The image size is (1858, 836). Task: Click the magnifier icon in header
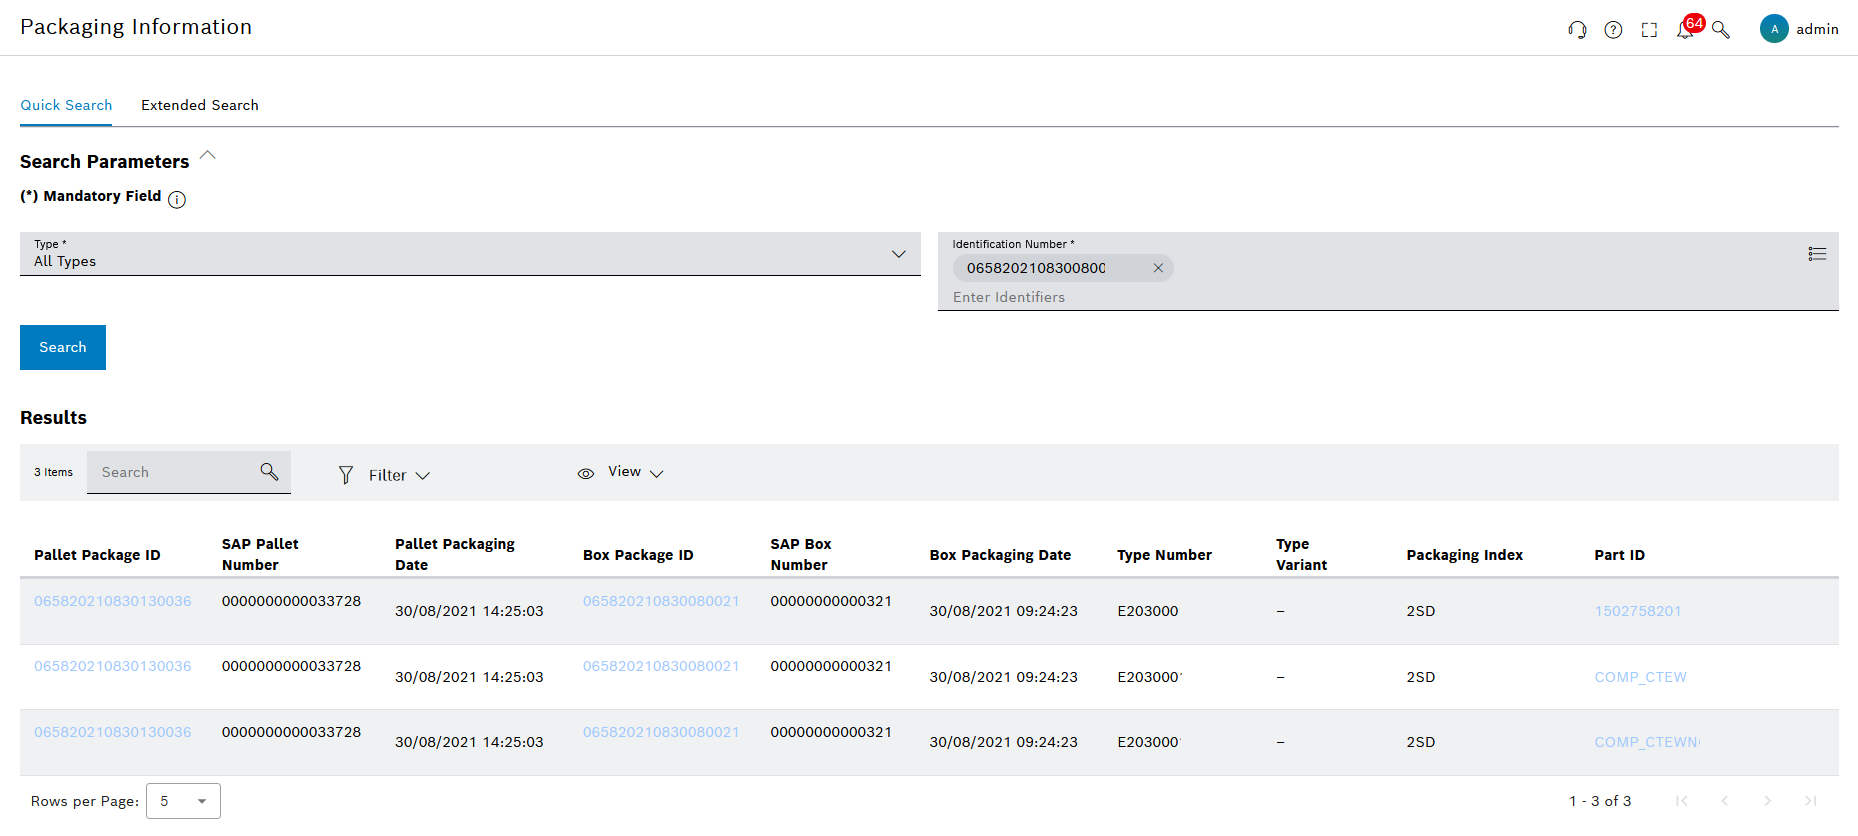click(1721, 30)
